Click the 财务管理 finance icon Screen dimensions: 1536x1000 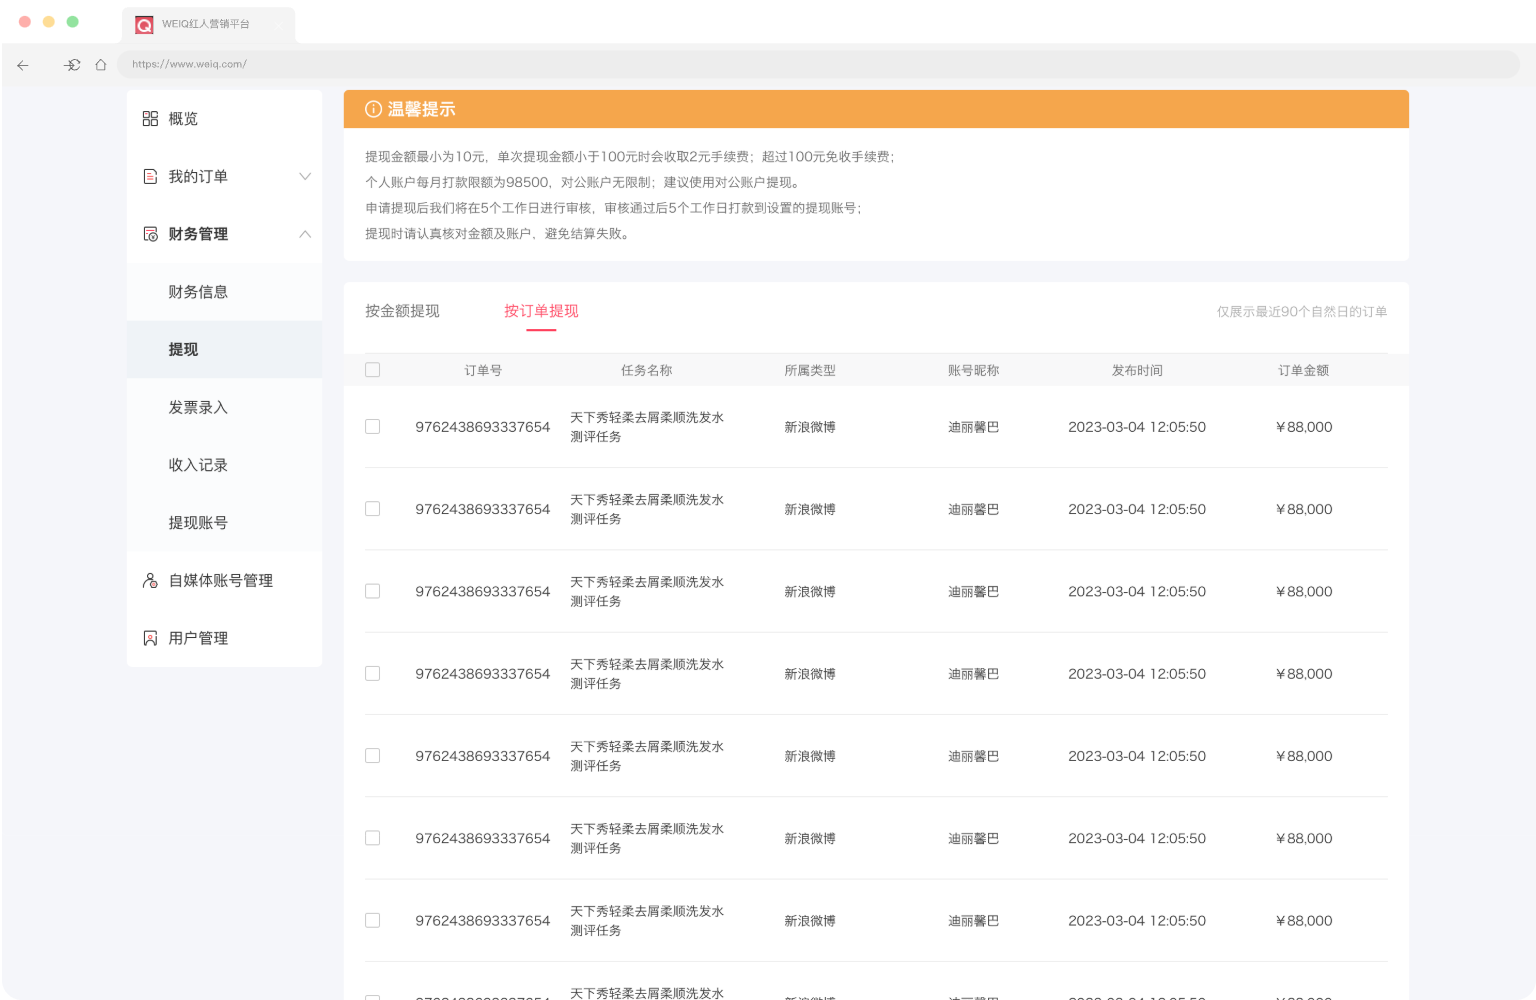point(149,234)
